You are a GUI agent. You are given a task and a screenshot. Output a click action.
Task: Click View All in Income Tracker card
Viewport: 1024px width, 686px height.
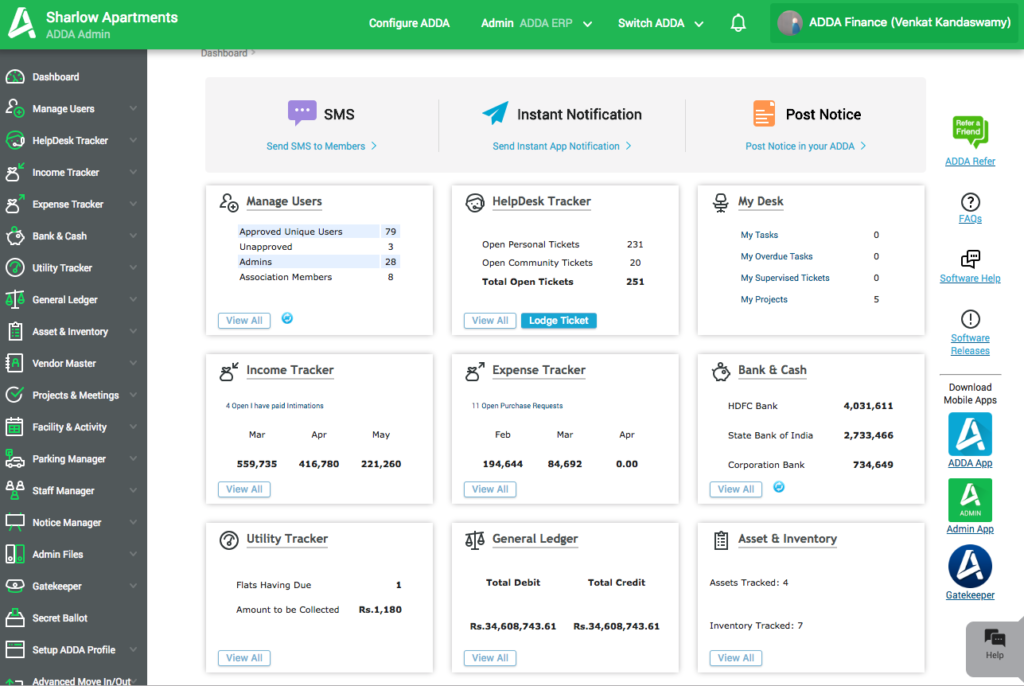point(244,489)
